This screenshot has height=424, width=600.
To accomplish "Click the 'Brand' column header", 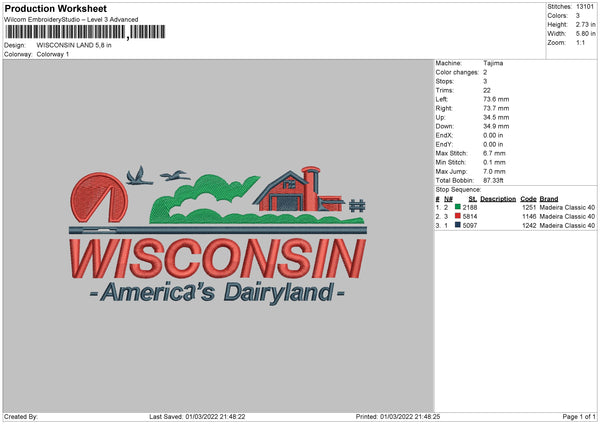I will [549, 199].
